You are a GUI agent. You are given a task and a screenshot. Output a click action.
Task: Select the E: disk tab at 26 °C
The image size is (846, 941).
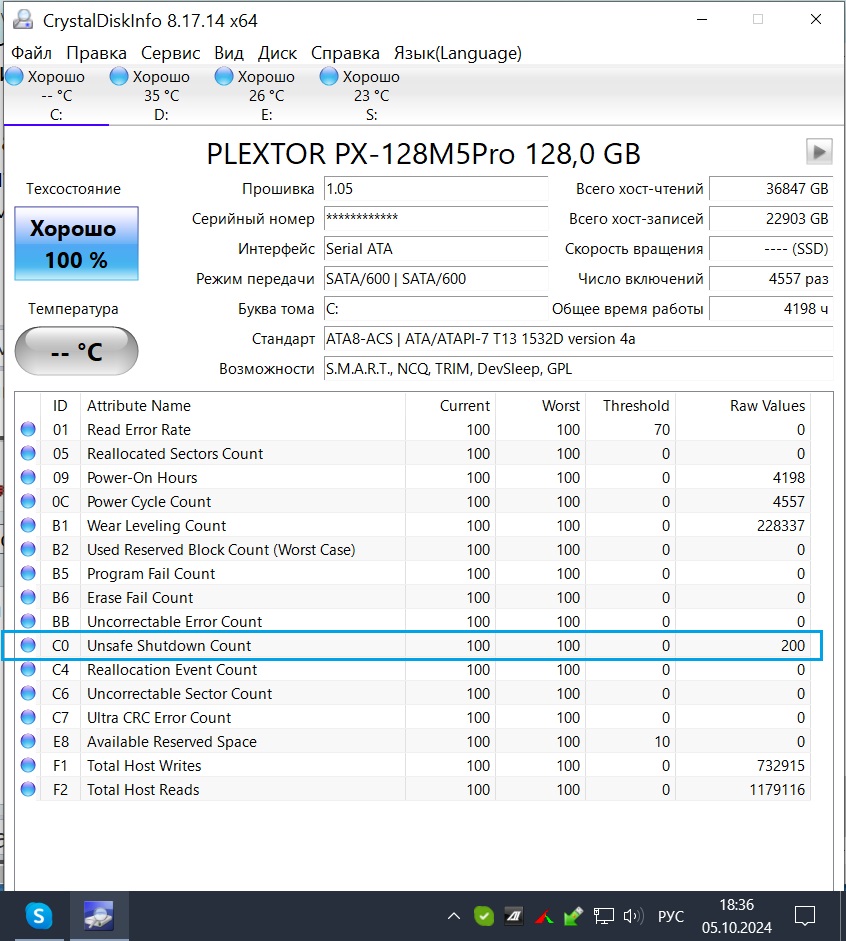[x=266, y=95]
